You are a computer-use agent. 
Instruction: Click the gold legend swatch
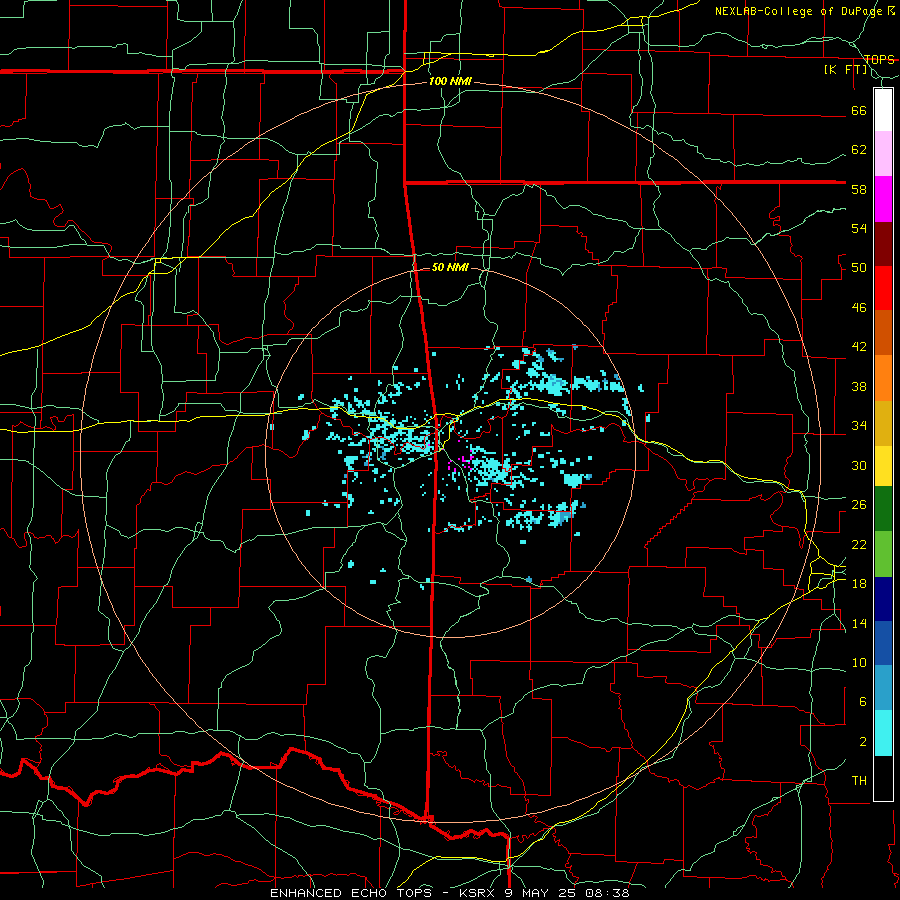883,423
